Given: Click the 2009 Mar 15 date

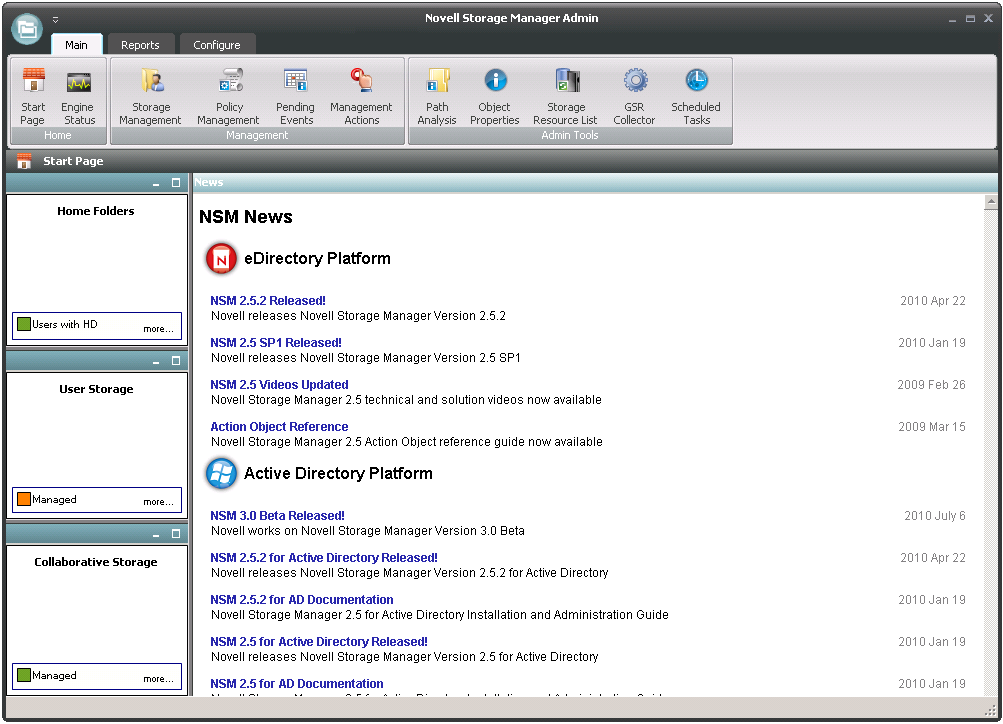Looking at the screenshot, I should coord(932,427).
